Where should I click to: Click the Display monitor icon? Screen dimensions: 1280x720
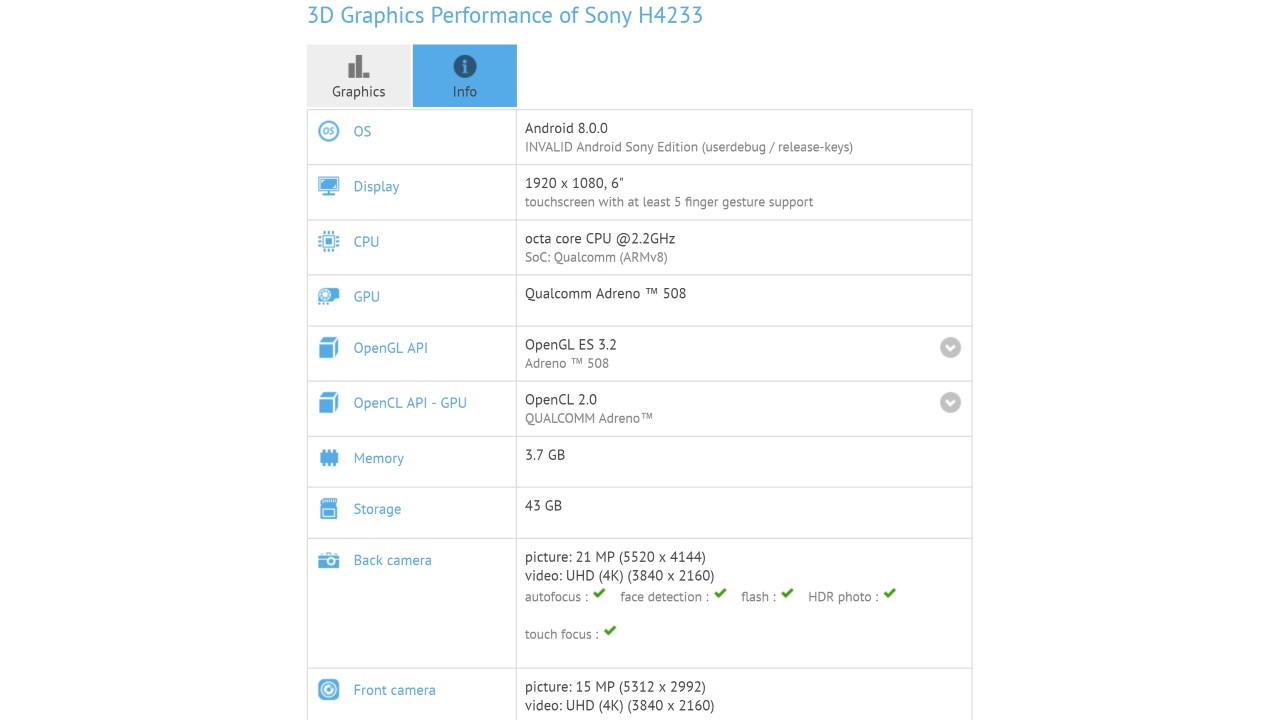point(328,186)
